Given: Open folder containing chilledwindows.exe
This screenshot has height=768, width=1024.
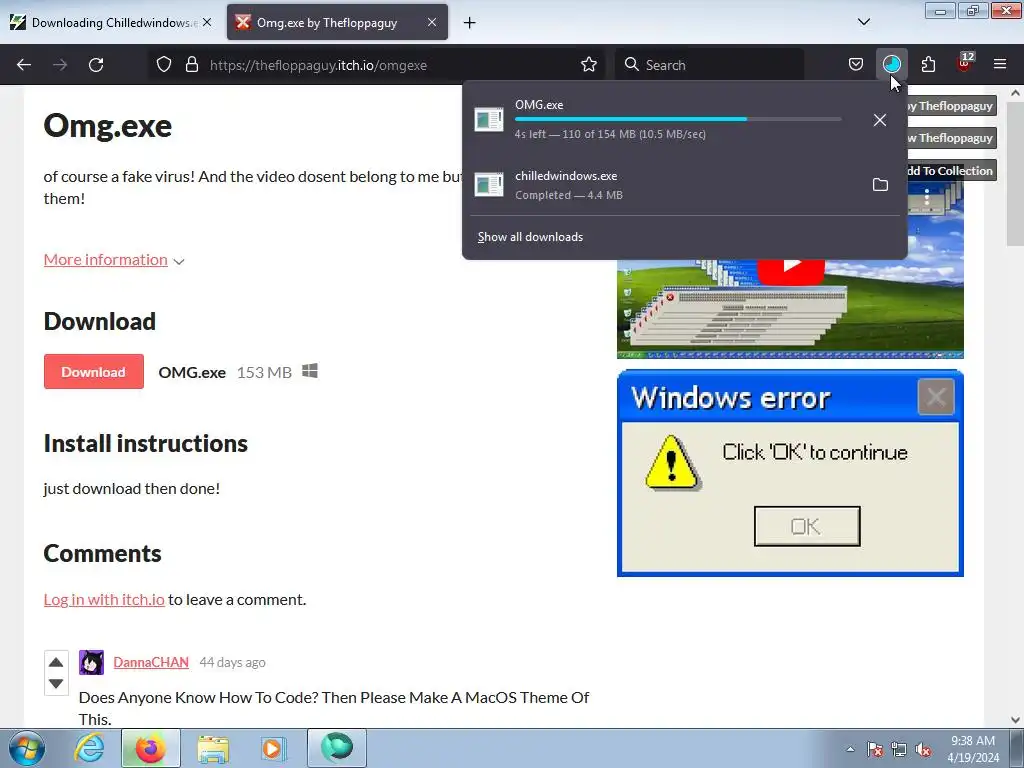Looking at the screenshot, I should (880, 185).
